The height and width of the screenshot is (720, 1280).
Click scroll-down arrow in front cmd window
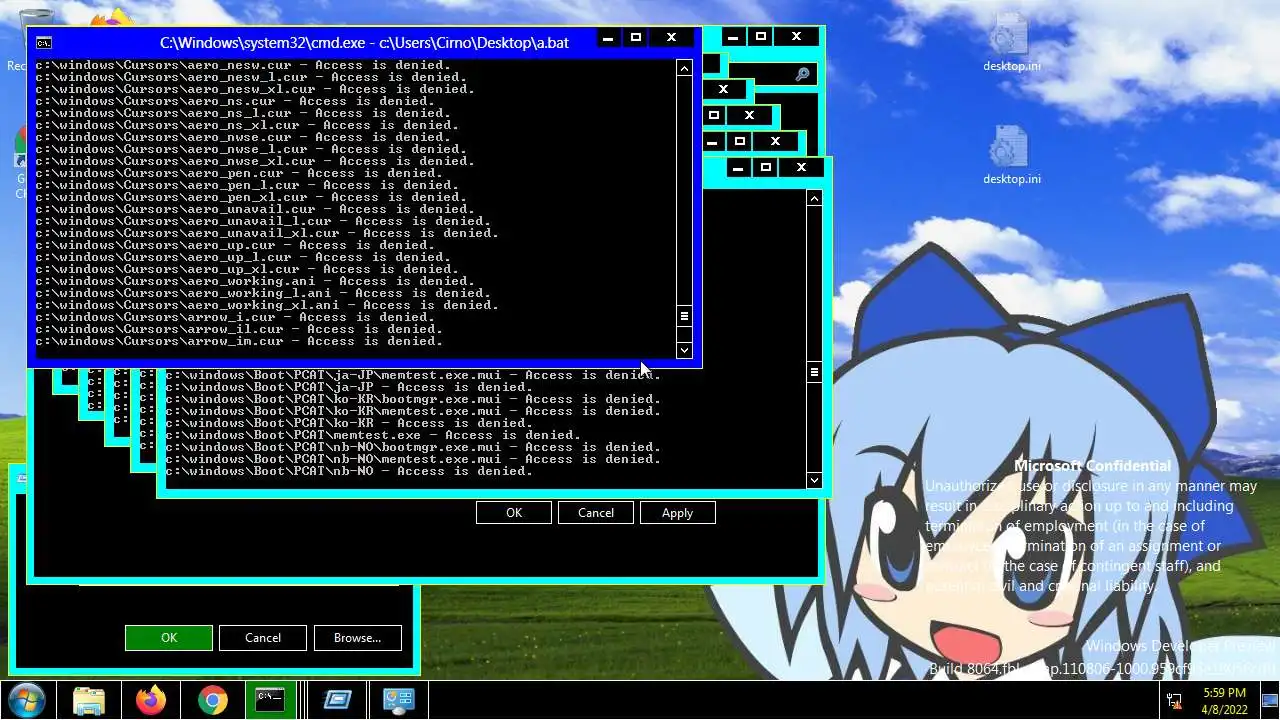(684, 350)
